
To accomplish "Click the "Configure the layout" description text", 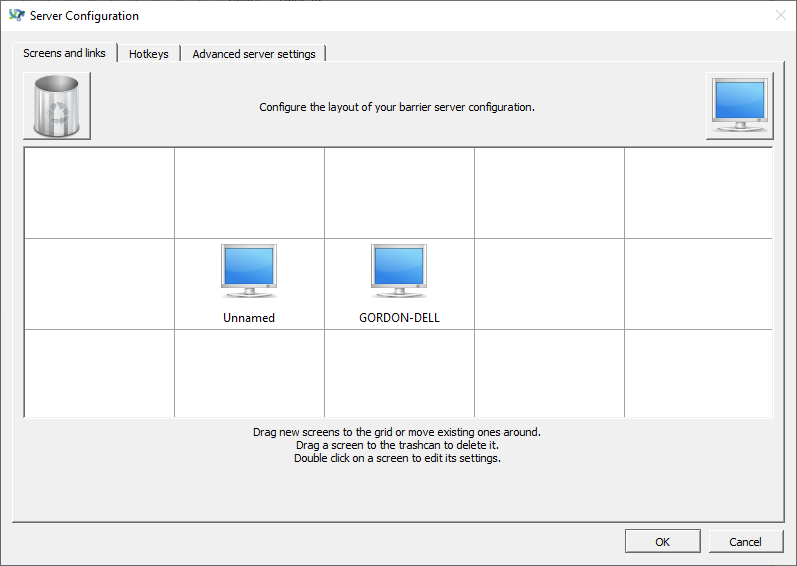I will 397,107.
